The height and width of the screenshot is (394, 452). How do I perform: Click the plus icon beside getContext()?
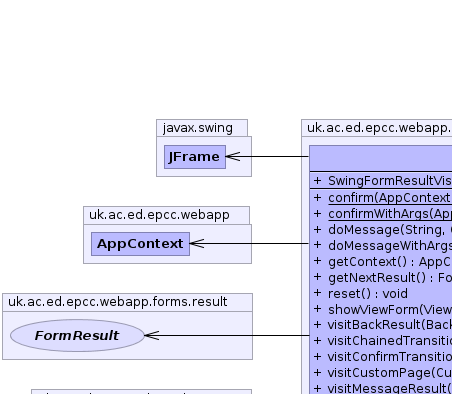[x=317, y=261]
